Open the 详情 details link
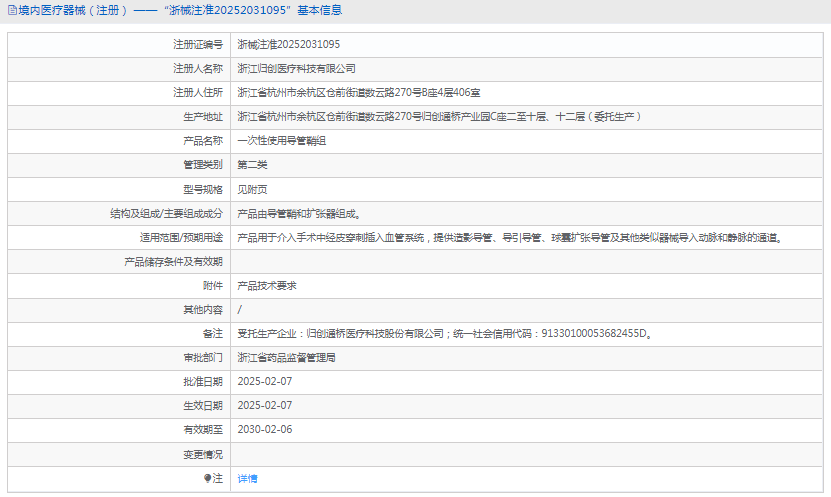Image resolution: width=831 pixels, height=497 pixels. point(247,478)
